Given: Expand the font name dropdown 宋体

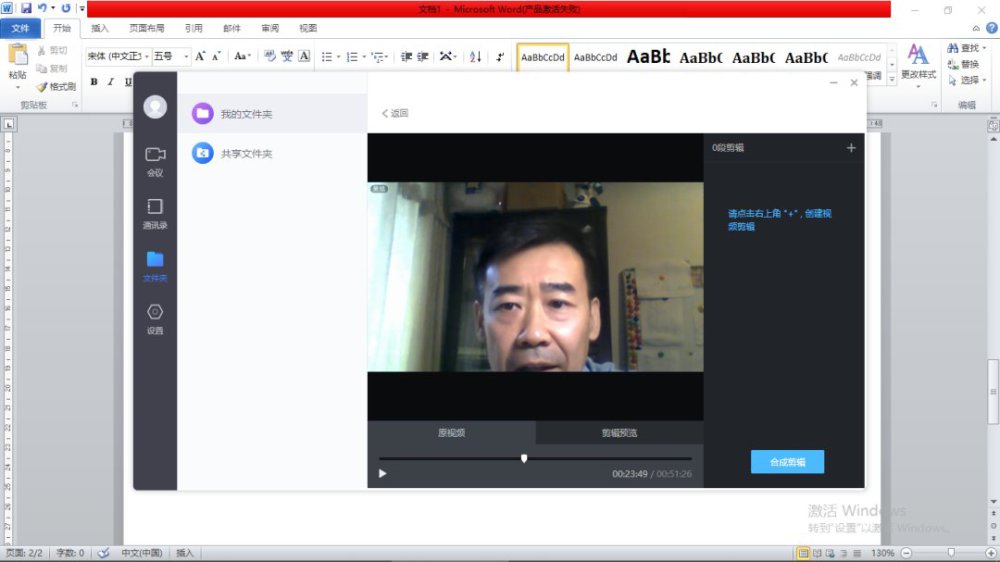Looking at the screenshot, I should click(x=146, y=57).
